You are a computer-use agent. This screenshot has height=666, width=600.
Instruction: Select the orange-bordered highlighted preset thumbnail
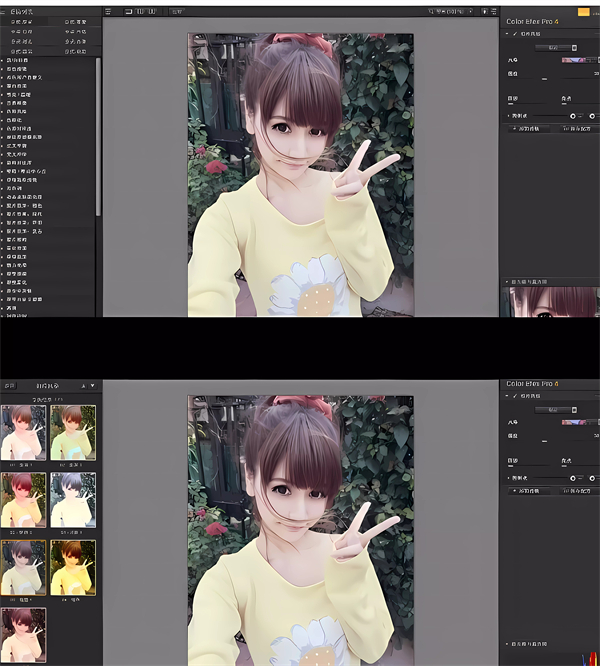pyautogui.click(x=23, y=567)
